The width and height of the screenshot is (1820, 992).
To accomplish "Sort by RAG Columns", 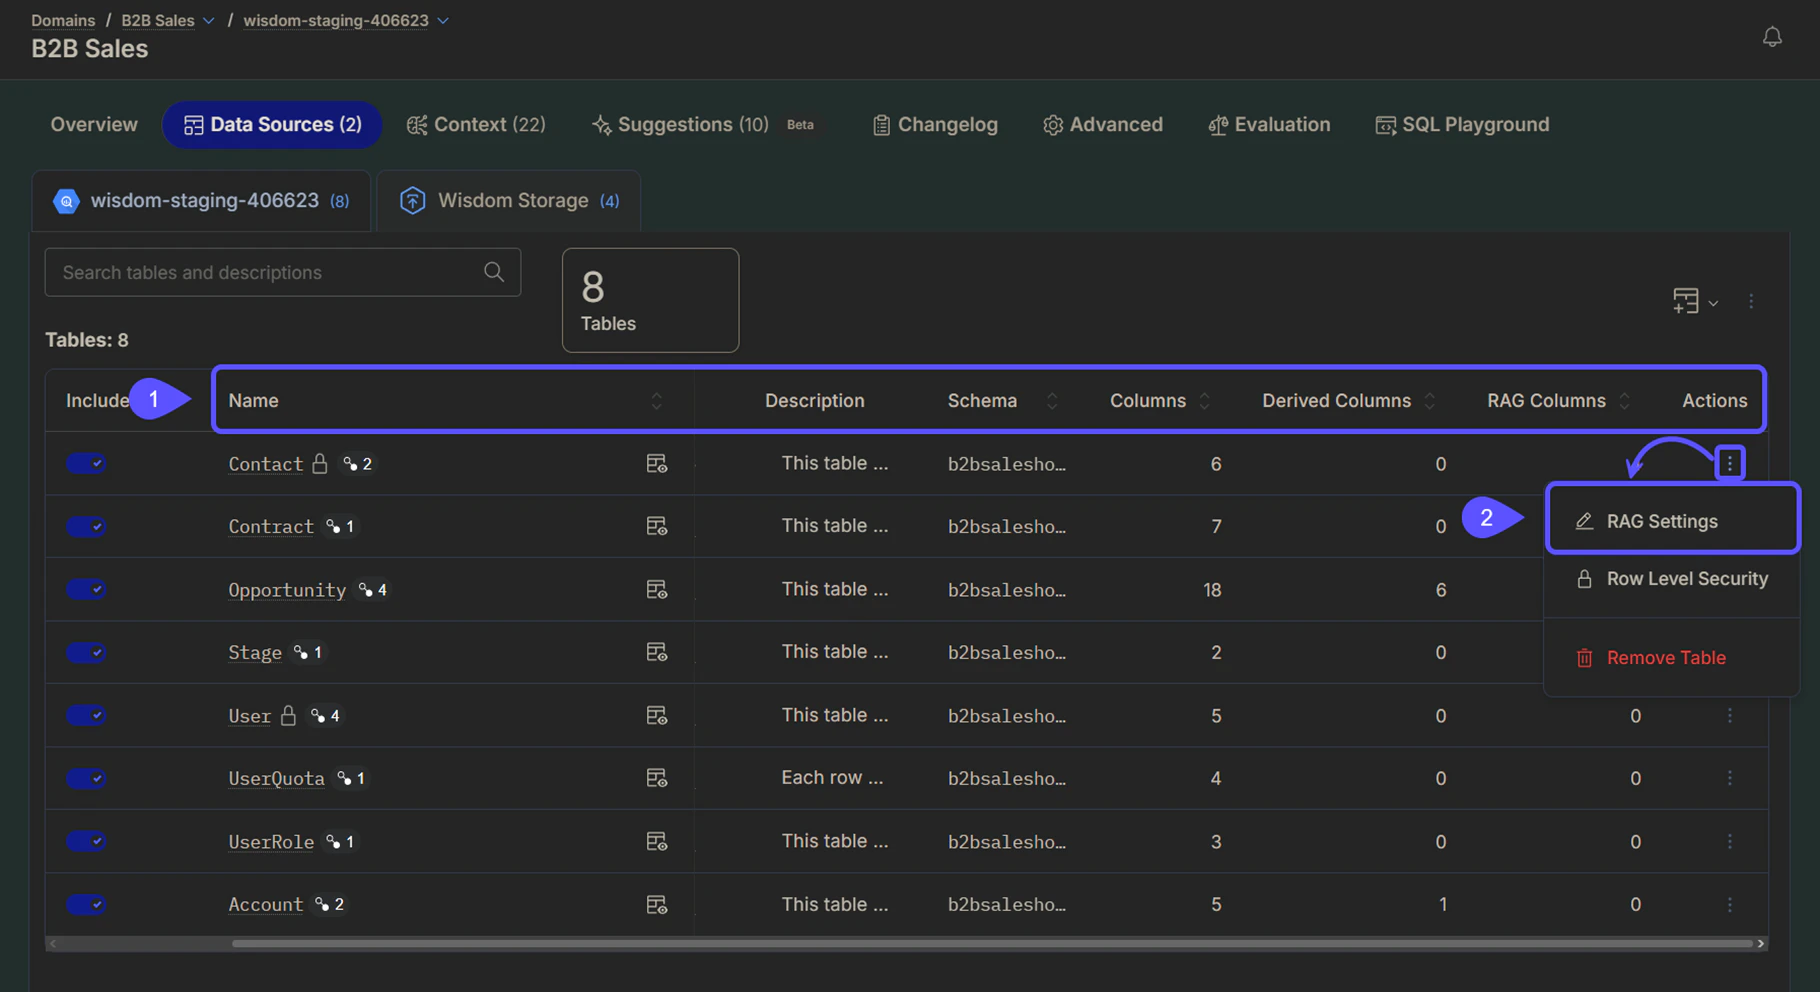I will (x=1625, y=400).
